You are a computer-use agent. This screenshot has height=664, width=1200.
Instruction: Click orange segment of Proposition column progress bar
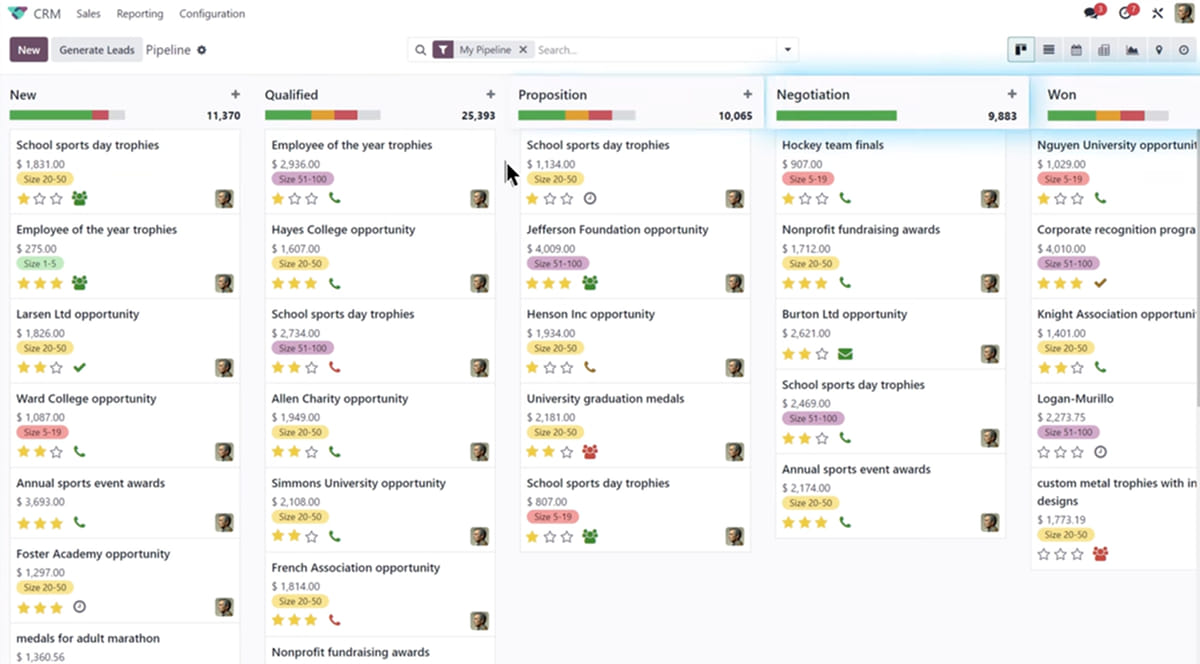pos(576,116)
